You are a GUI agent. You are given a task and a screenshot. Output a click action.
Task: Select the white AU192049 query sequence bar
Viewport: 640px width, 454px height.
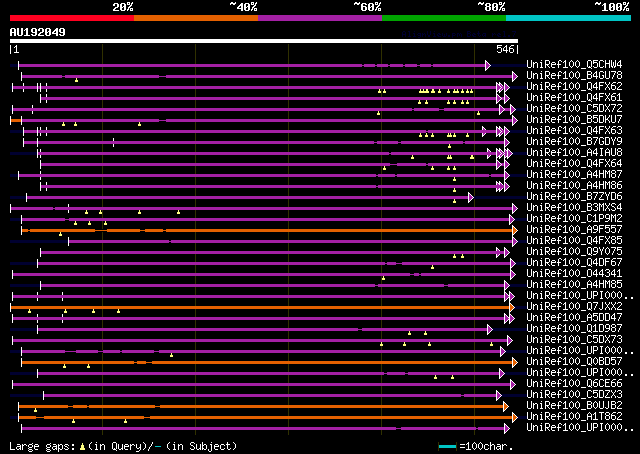pyautogui.click(x=264, y=41)
